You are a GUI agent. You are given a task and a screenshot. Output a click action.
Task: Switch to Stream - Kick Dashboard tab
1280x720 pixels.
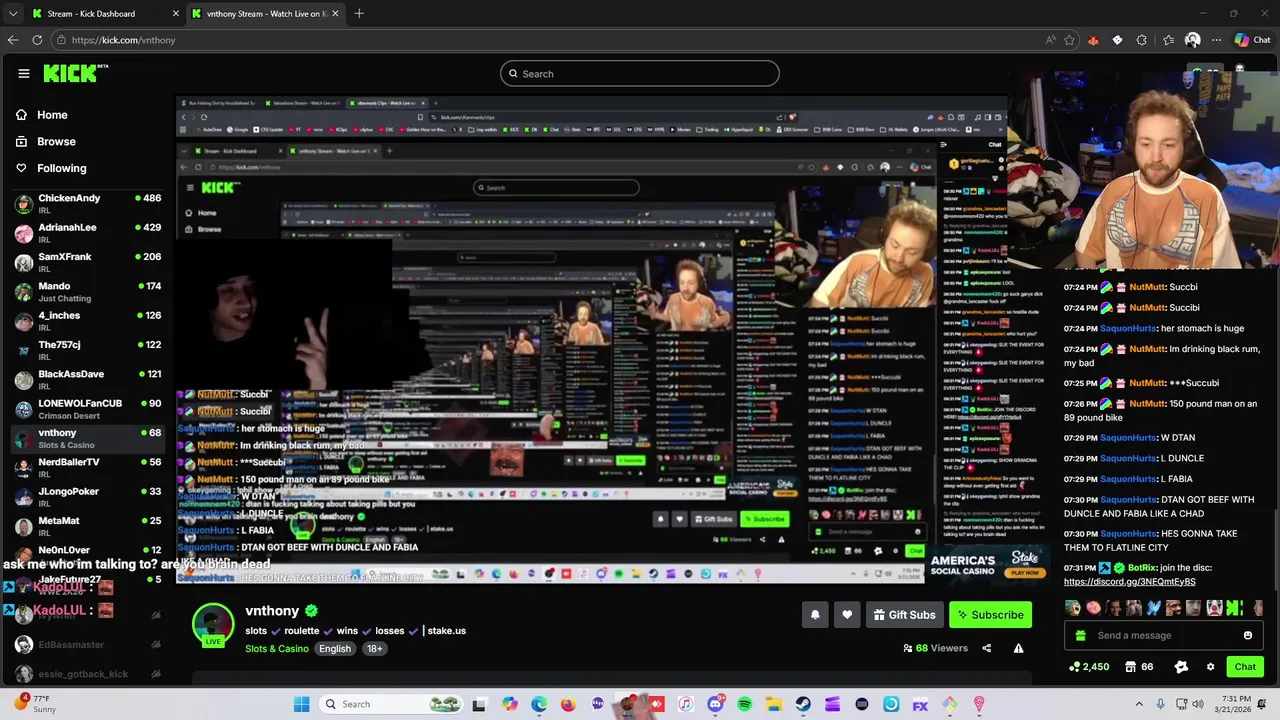(x=104, y=14)
